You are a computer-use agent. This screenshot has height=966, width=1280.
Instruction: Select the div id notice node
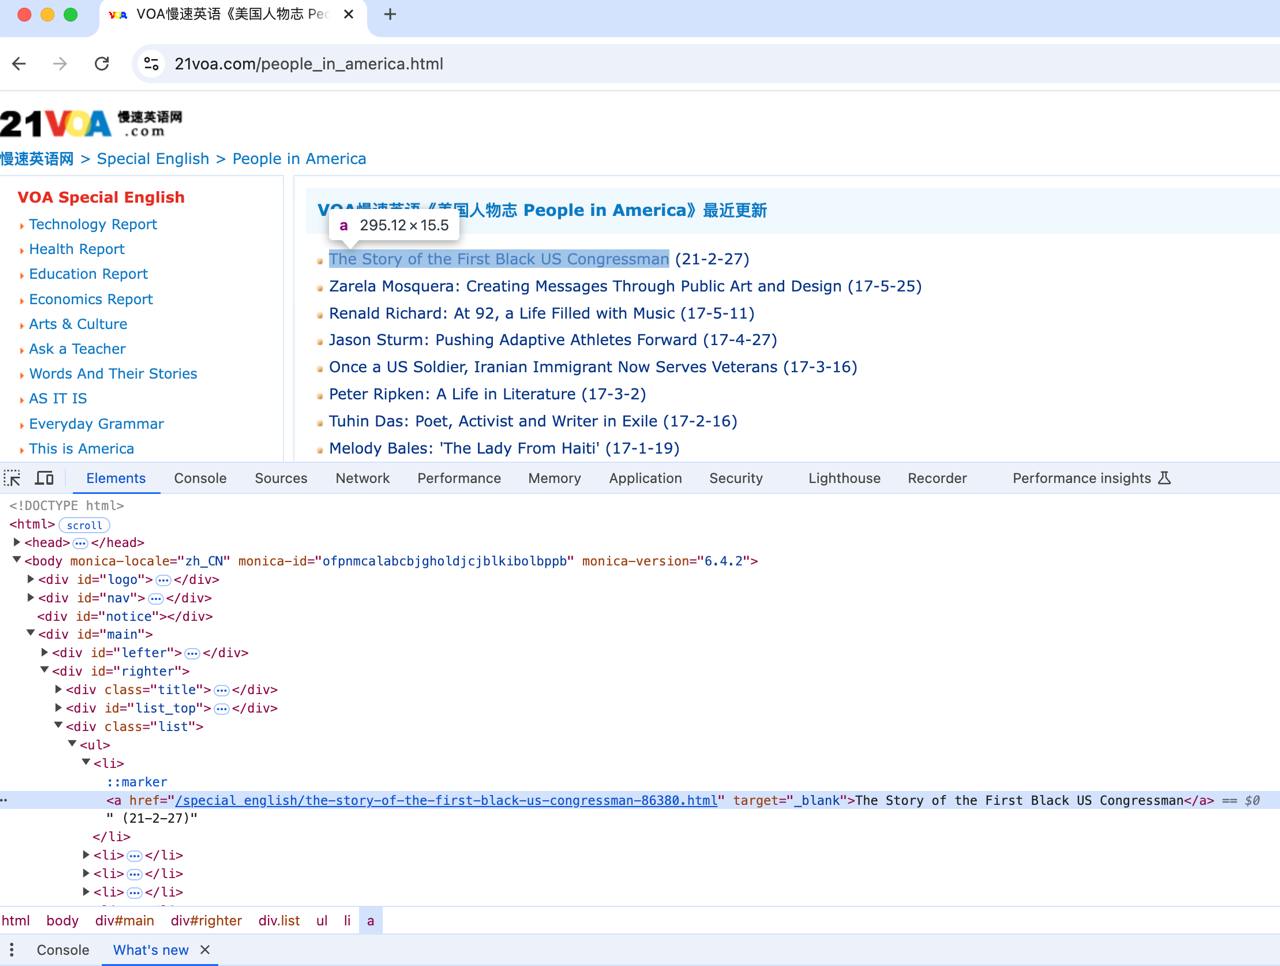tap(125, 616)
